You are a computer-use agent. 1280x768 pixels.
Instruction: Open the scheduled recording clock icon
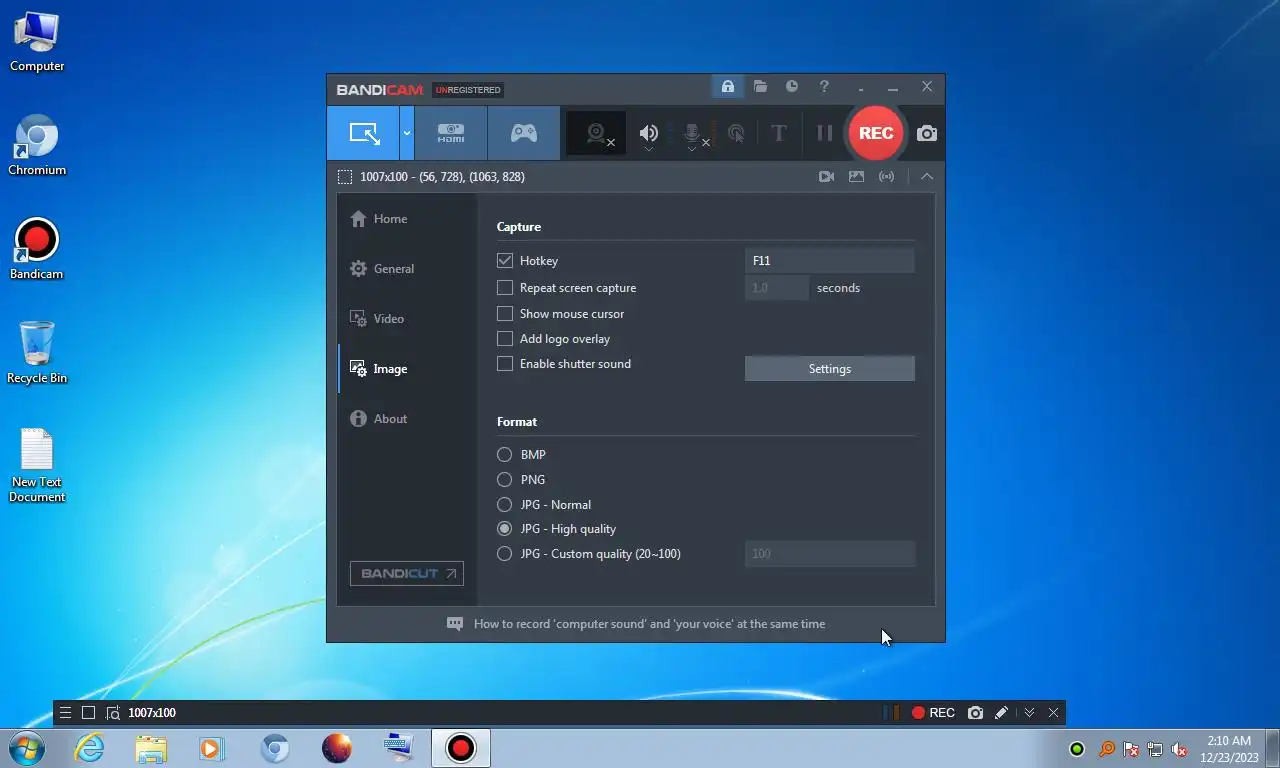click(792, 87)
